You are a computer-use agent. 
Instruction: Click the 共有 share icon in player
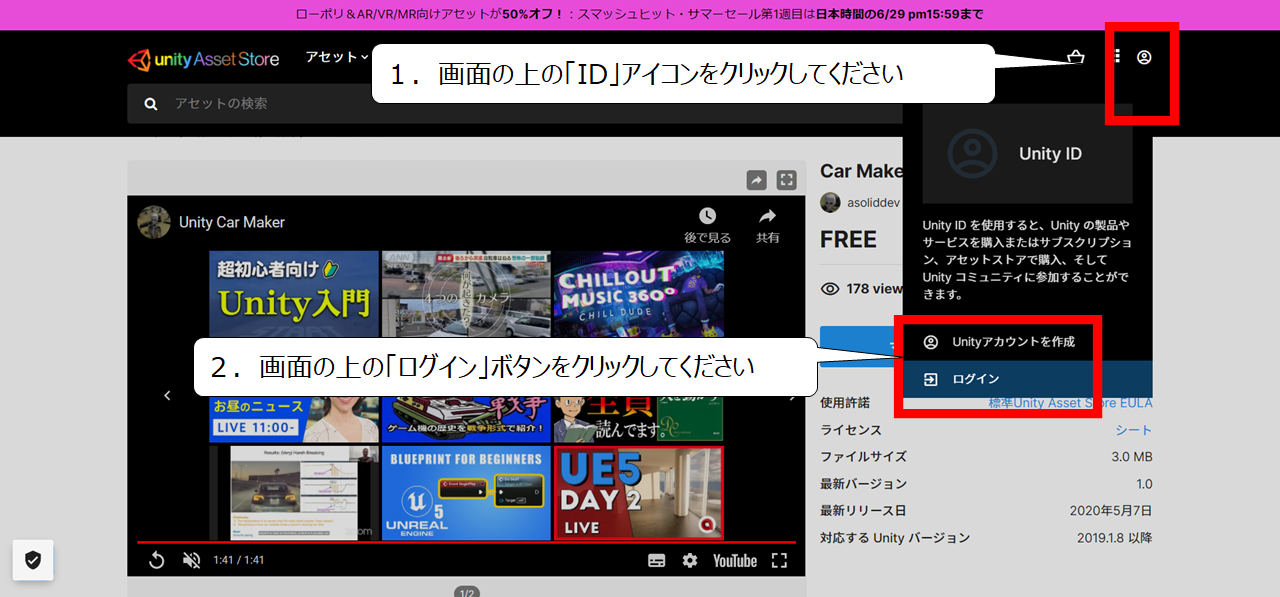click(767, 225)
